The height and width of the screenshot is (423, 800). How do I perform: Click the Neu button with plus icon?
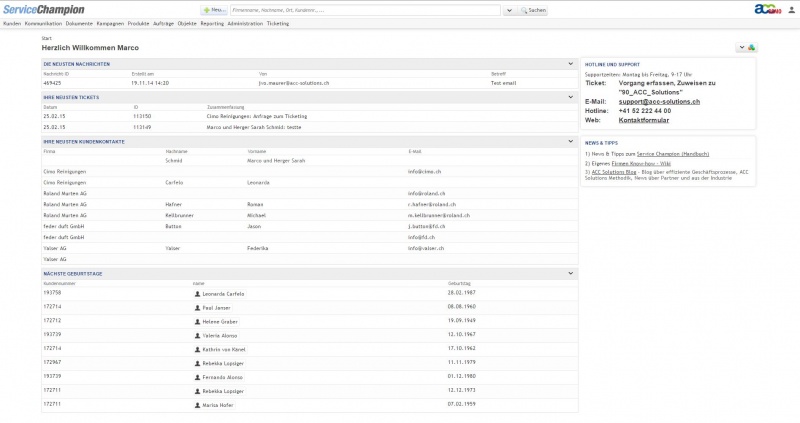tap(214, 10)
